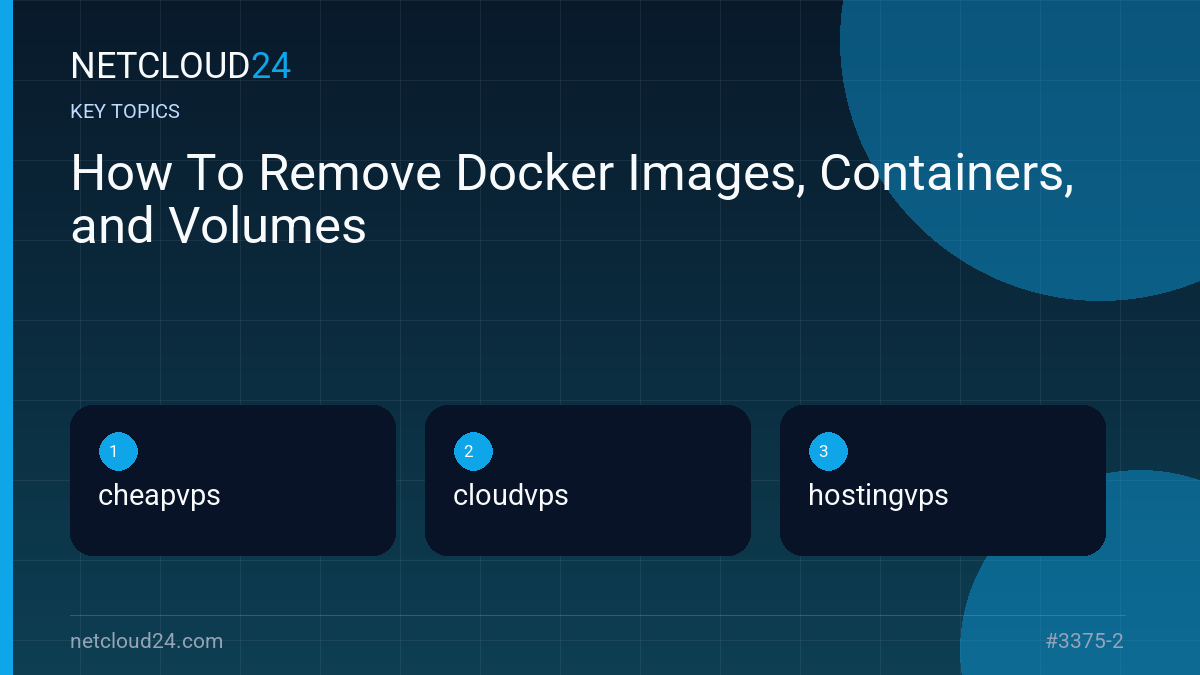Select the cloudvps topic card
Screen dimensions: 1200x675
point(588,480)
